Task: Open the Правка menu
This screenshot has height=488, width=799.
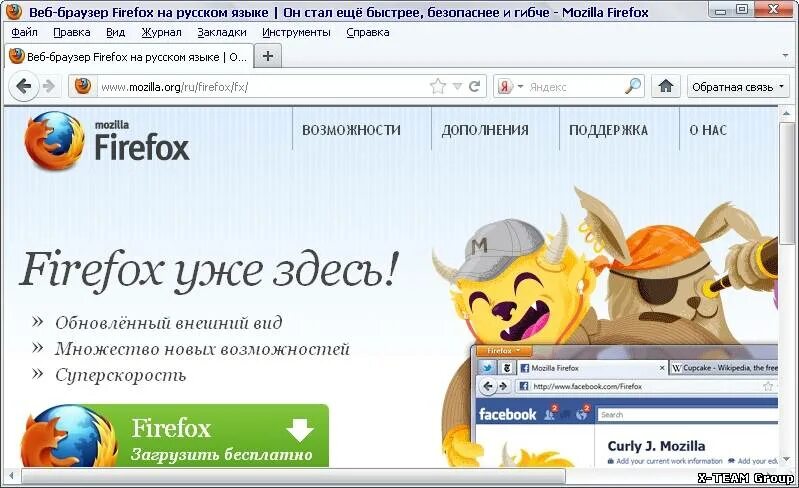Action: pyautogui.click(x=72, y=32)
